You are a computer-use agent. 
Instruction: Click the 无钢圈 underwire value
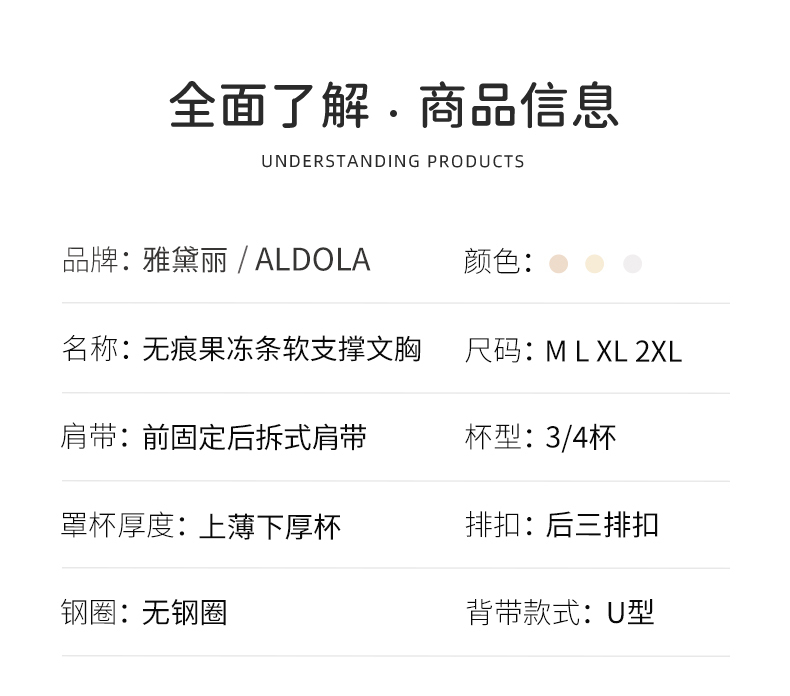pos(185,612)
